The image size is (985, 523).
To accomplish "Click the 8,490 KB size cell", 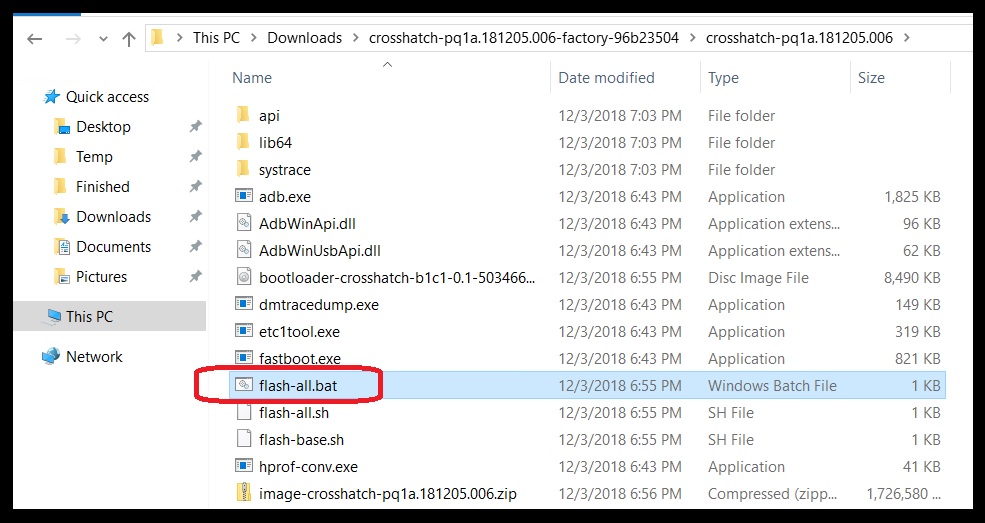I will click(x=912, y=278).
